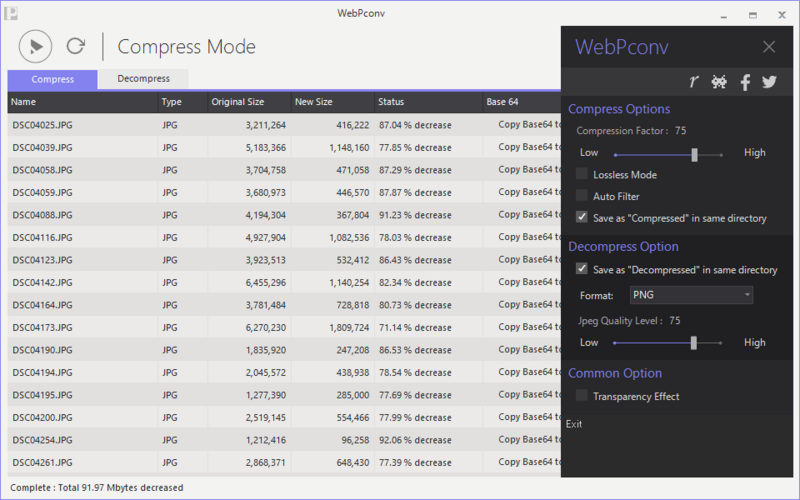The width and height of the screenshot is (800, 500).
Task: Sort by the Original Size column header
Action: (x=249, y=102)
